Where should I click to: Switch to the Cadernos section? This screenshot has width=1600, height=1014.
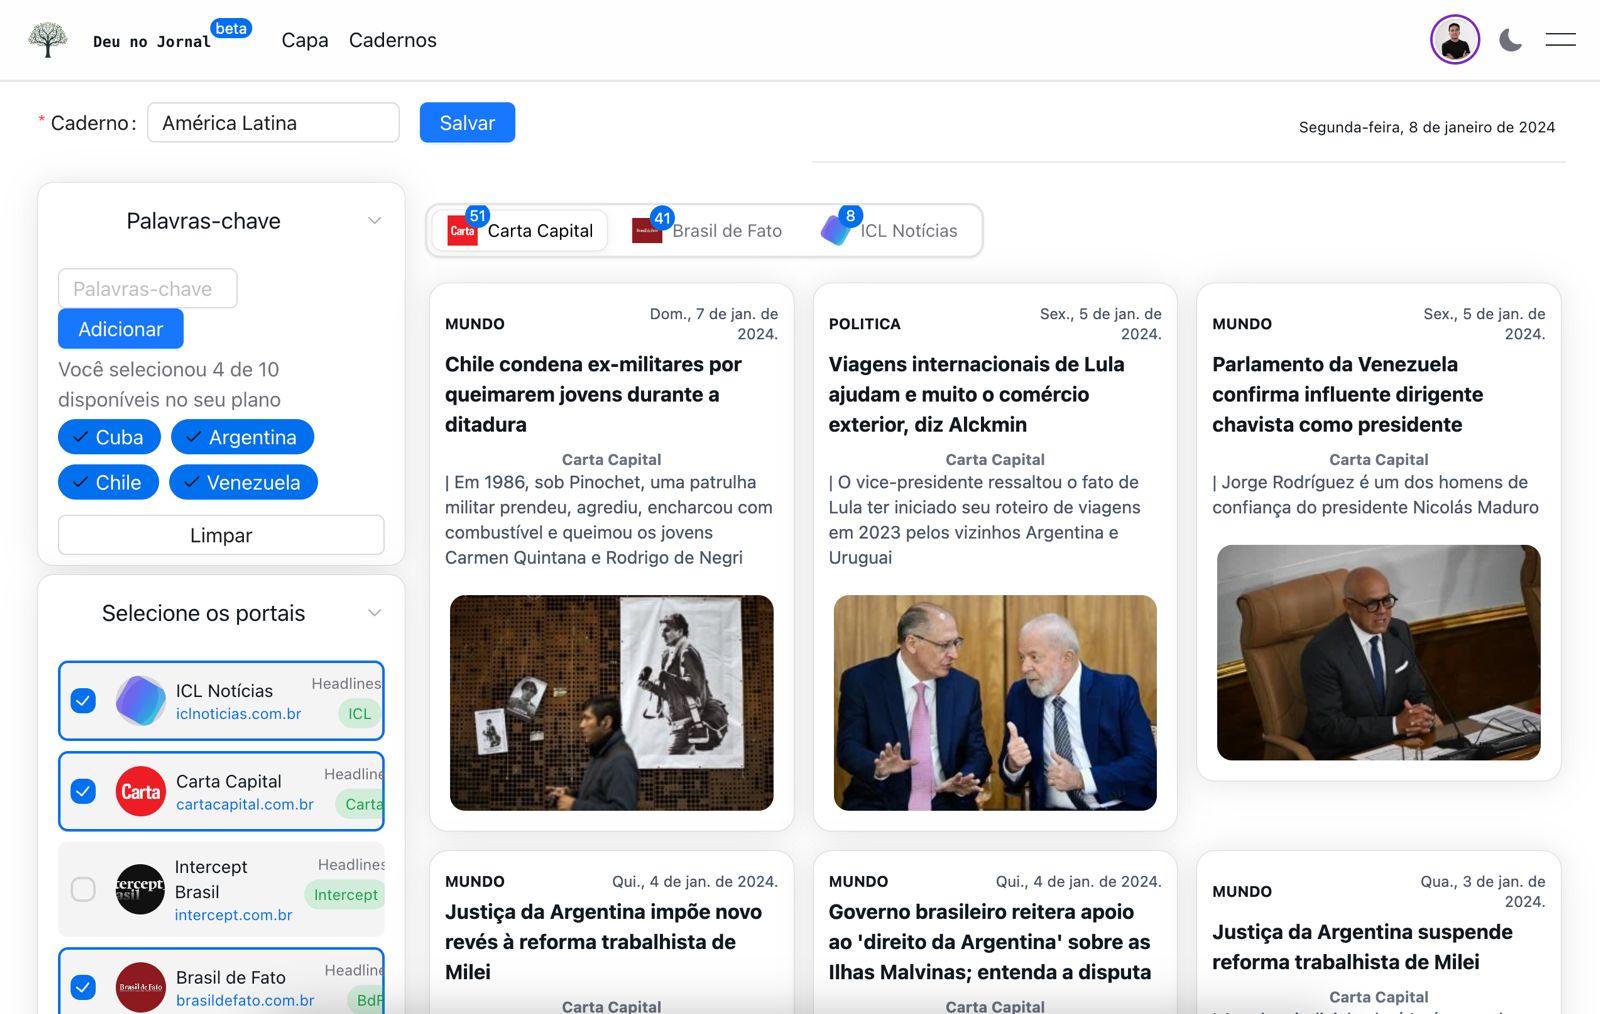tap(392, 40)
